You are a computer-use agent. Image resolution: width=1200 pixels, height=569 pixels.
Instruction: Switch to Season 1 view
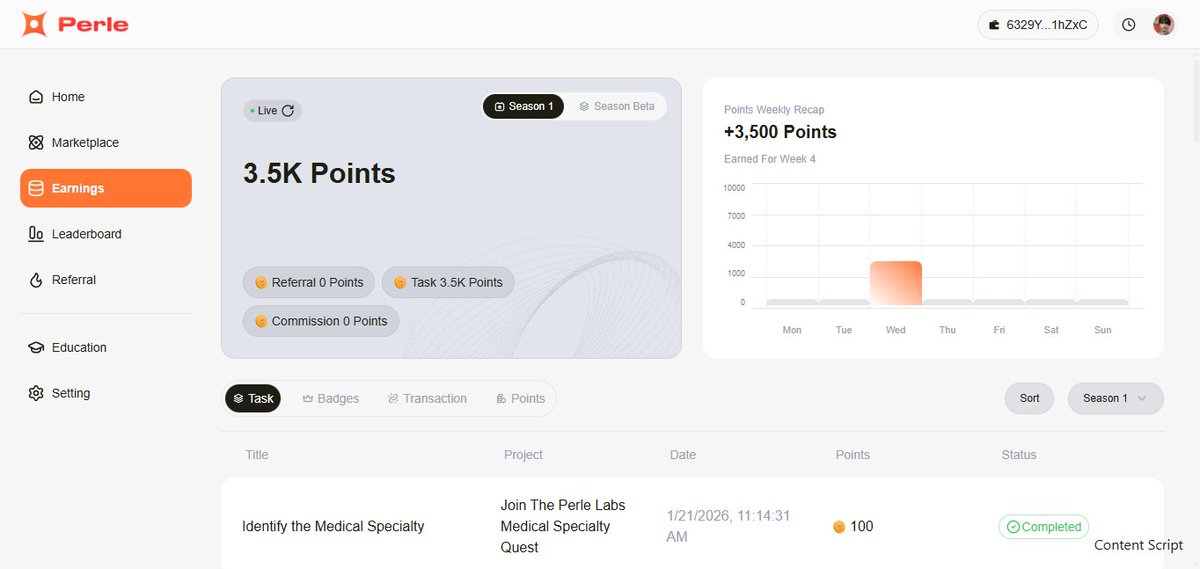(524, 106)
